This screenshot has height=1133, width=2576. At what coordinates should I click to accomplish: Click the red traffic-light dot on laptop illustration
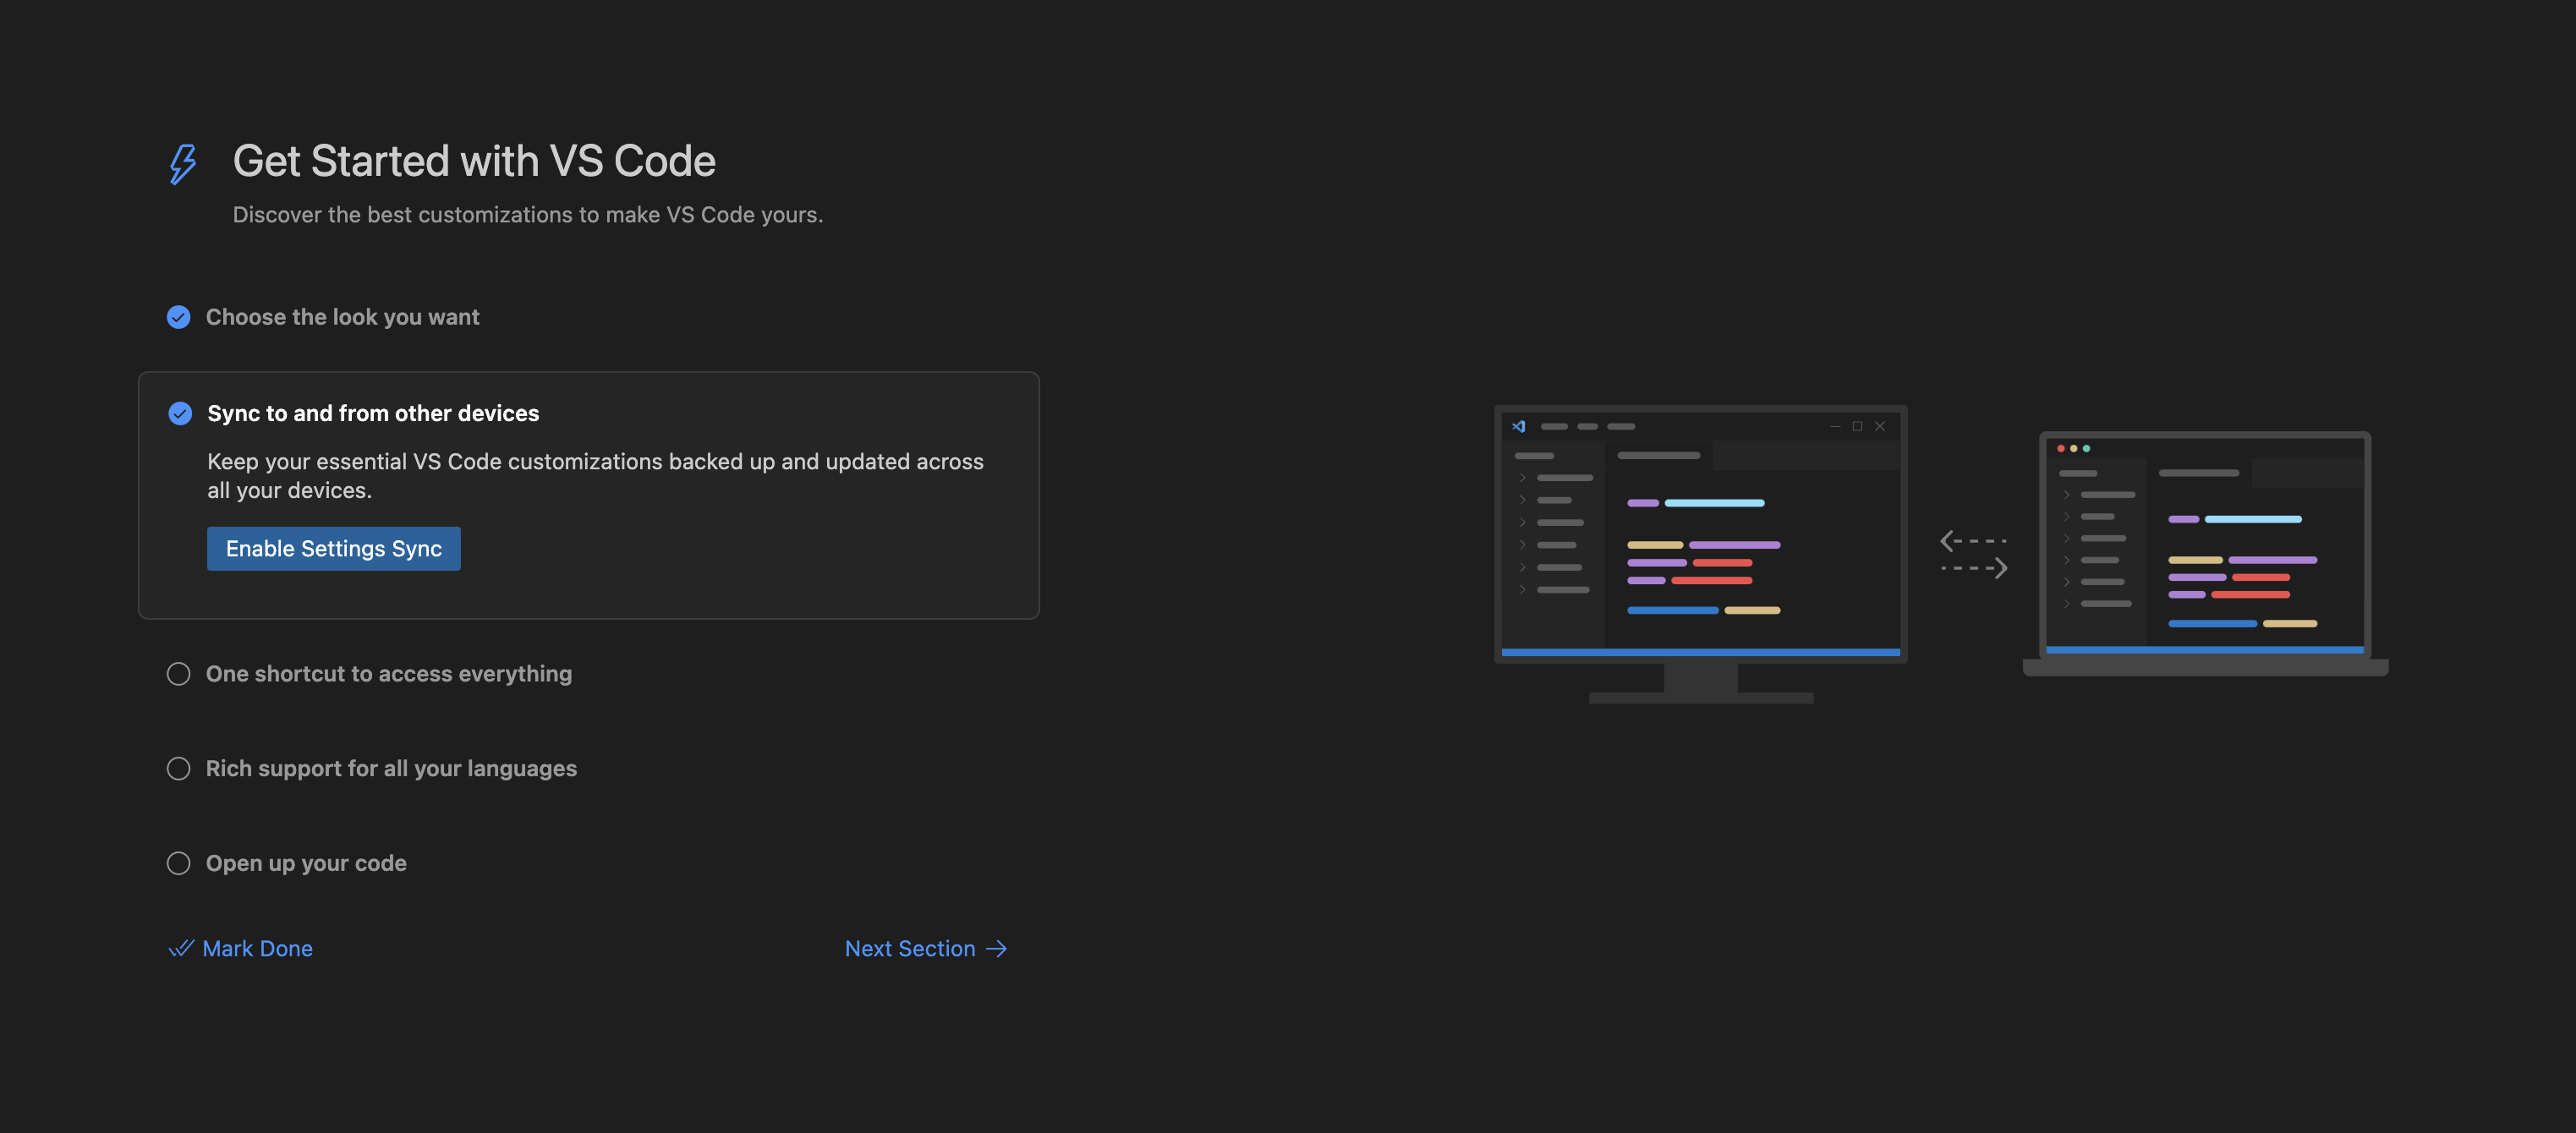pyautogui.click(x=2061, y=448)
